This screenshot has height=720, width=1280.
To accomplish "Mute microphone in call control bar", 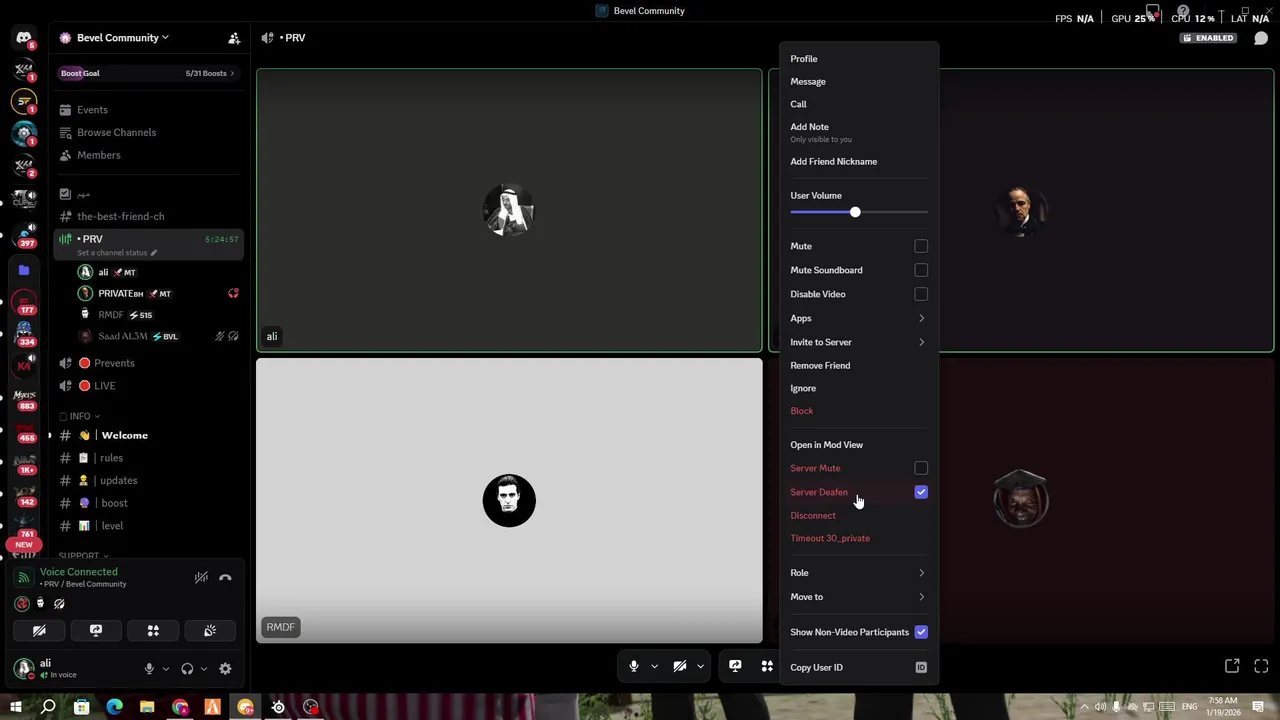I will coord(634,666).
